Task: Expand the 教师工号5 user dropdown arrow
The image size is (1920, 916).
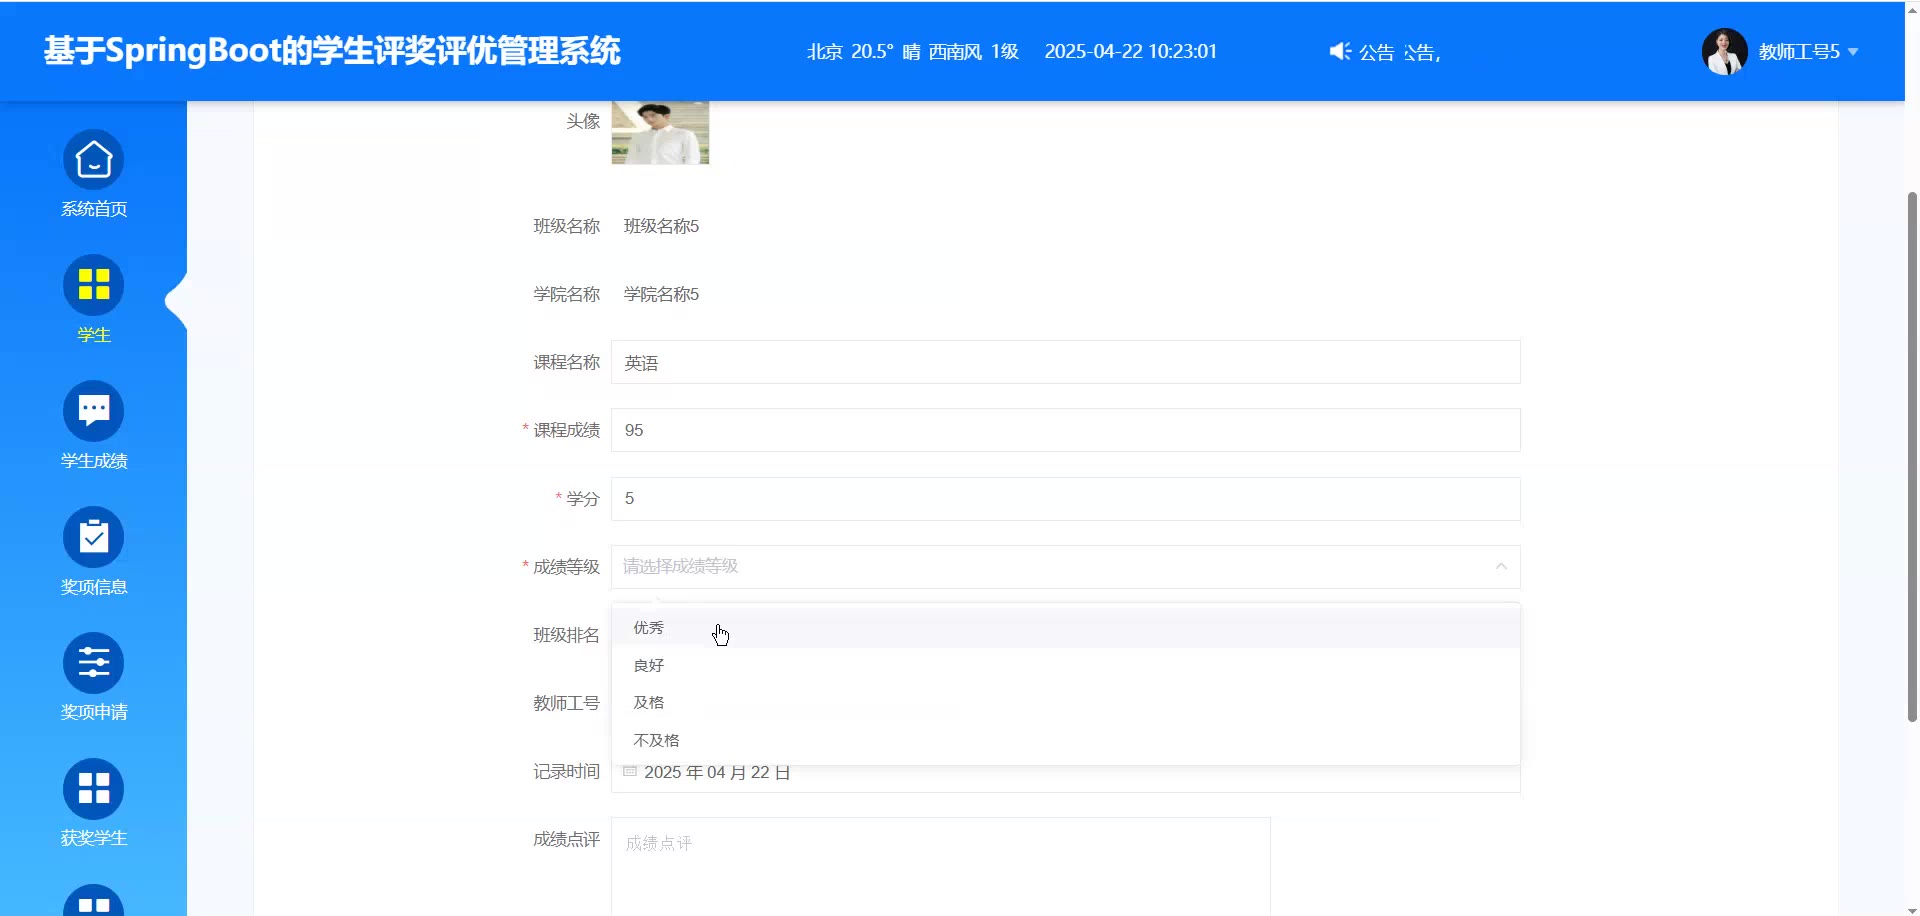Action: tap(1853, 52)
